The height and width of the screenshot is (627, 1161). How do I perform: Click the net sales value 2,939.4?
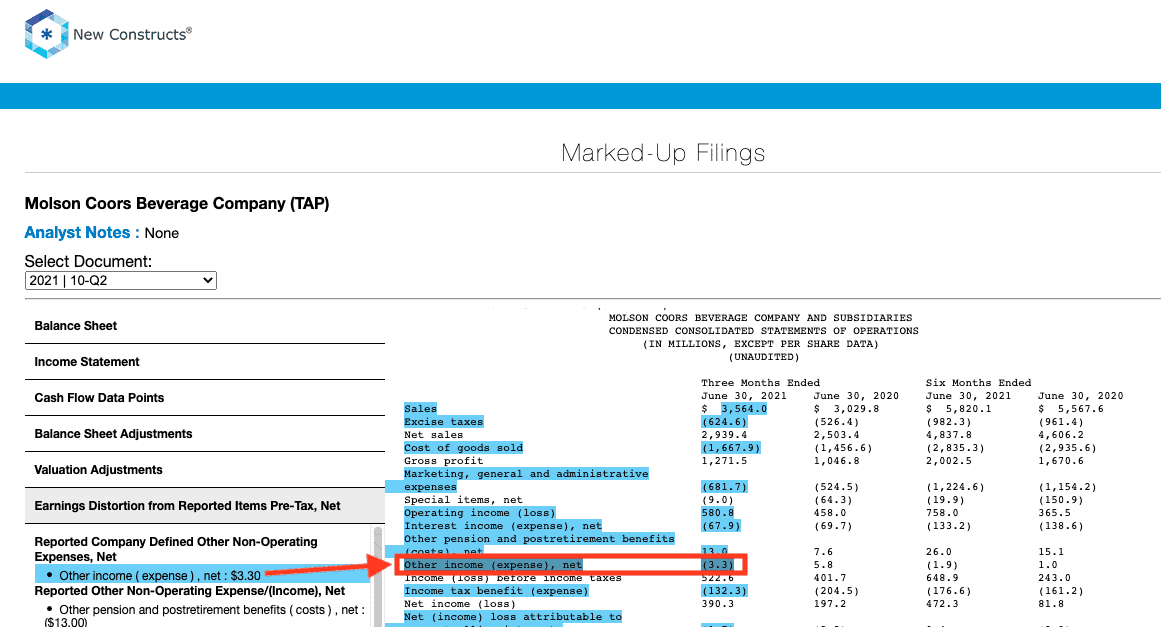coord(724,435)
